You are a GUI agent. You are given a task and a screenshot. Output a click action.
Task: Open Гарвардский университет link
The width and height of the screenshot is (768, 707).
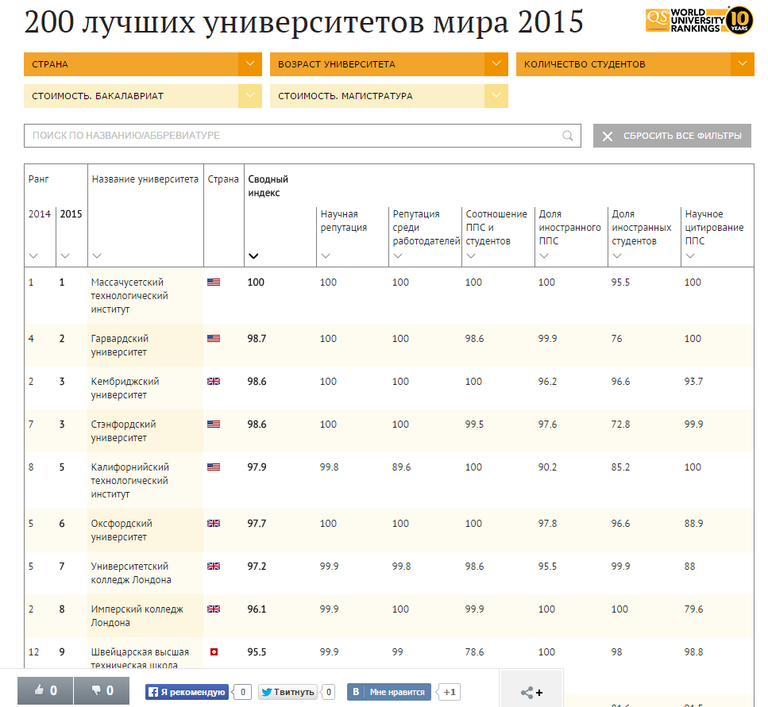click(120, 345)
